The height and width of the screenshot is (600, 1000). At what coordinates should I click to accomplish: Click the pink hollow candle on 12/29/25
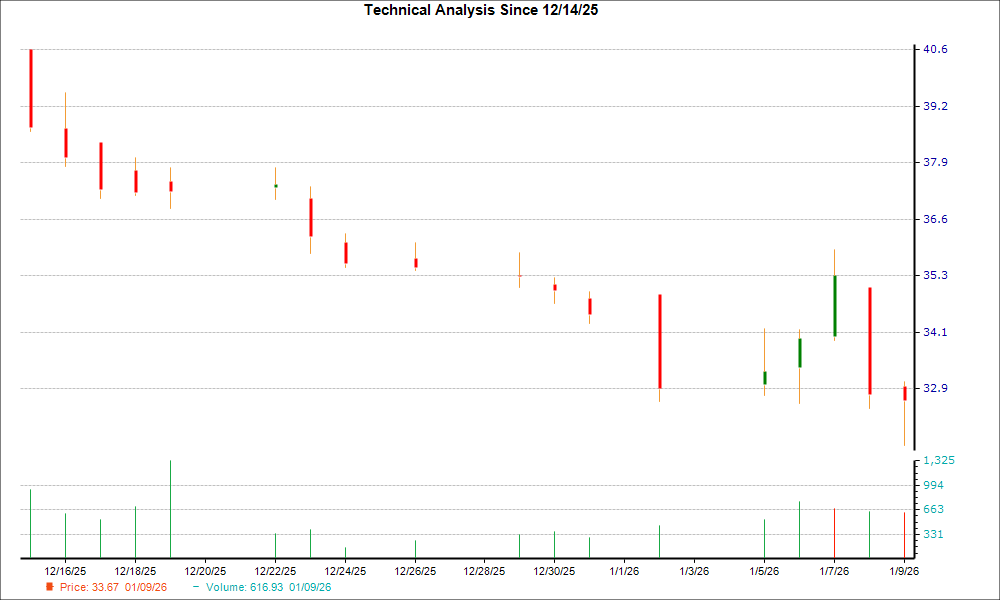520,277
